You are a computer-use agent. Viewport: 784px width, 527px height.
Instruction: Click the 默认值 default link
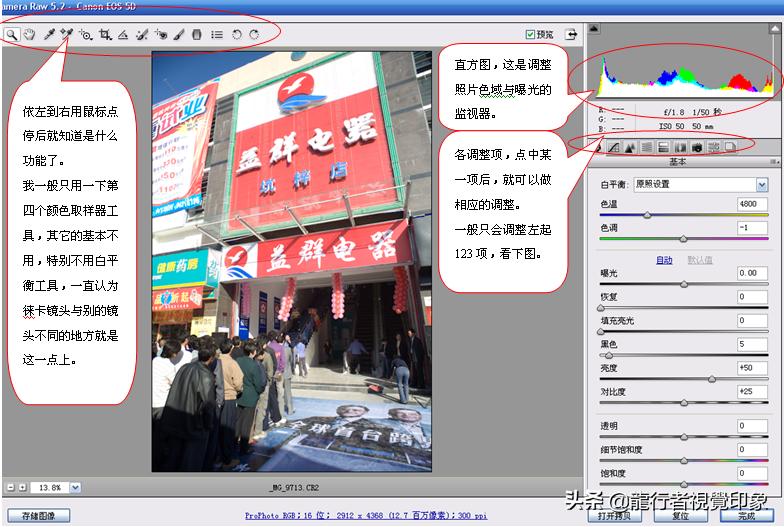[x=700, y=260]
